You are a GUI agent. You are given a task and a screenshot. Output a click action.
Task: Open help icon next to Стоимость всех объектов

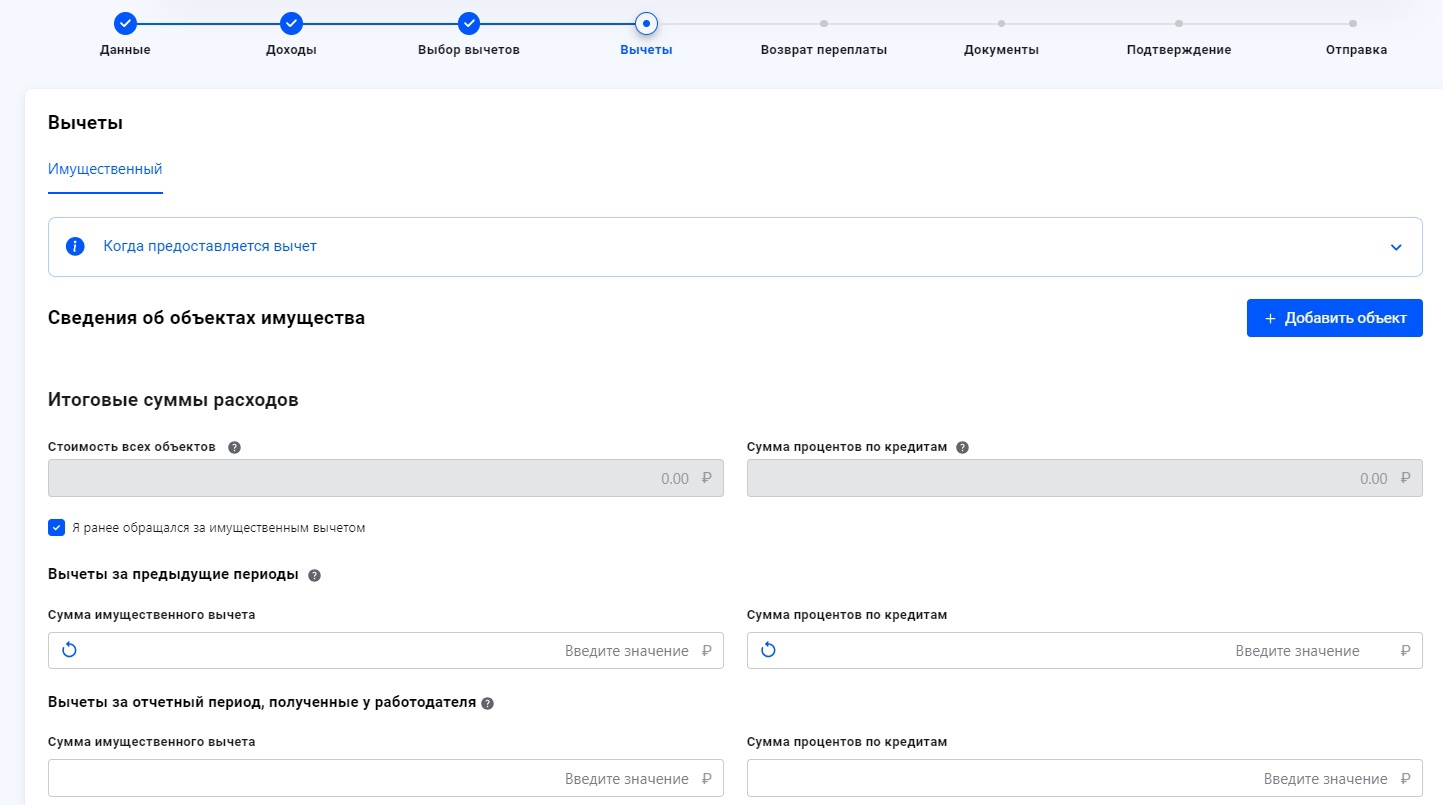pos(234,447)
